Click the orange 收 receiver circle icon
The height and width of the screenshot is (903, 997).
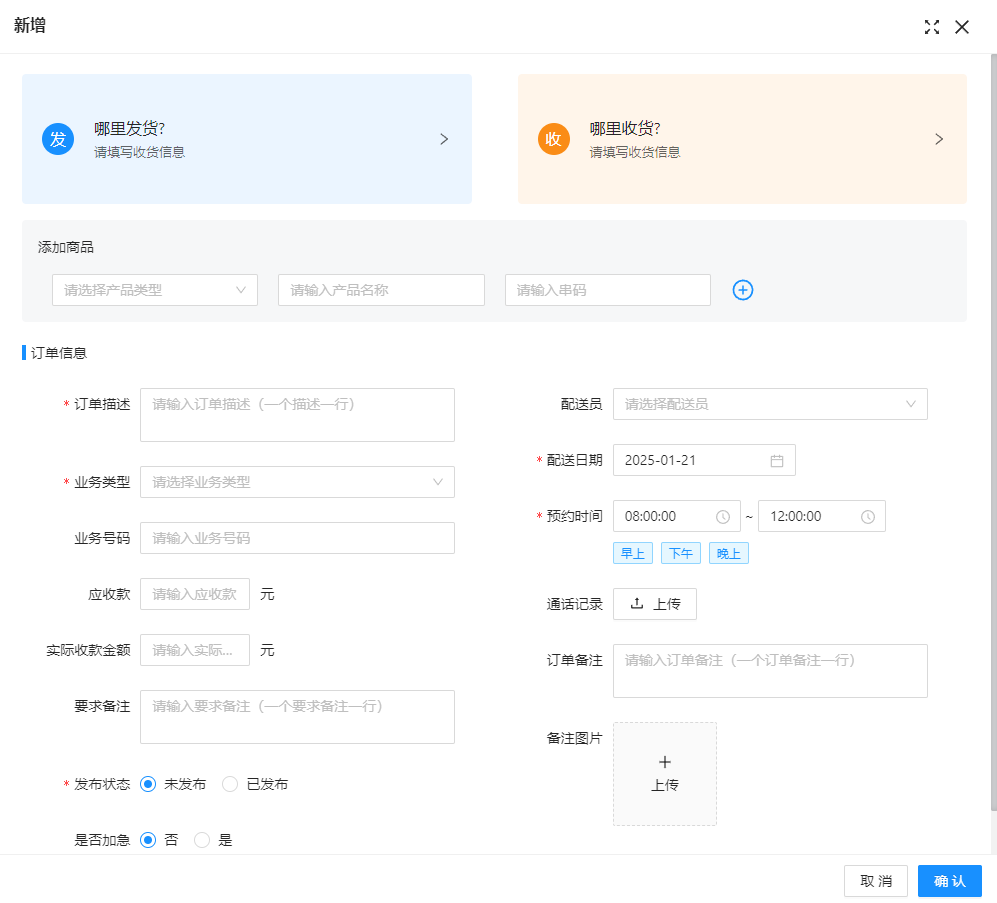coord(554,139)
